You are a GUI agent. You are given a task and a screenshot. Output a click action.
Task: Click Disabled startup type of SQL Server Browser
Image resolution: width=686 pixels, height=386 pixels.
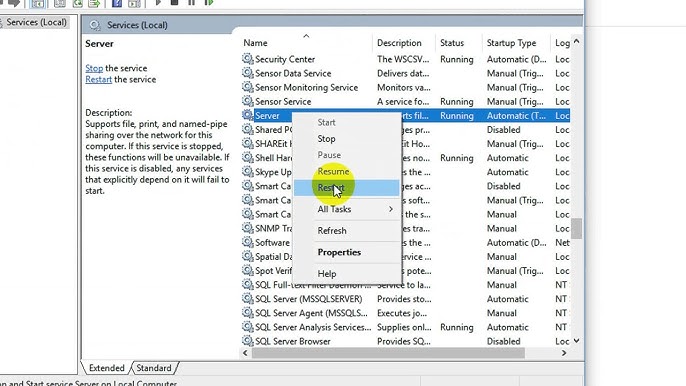504,341
